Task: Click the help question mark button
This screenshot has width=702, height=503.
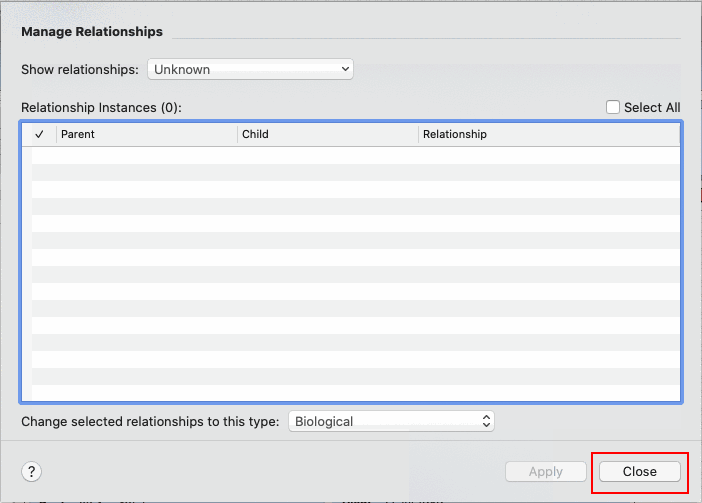Action: (x=32, y=472)
